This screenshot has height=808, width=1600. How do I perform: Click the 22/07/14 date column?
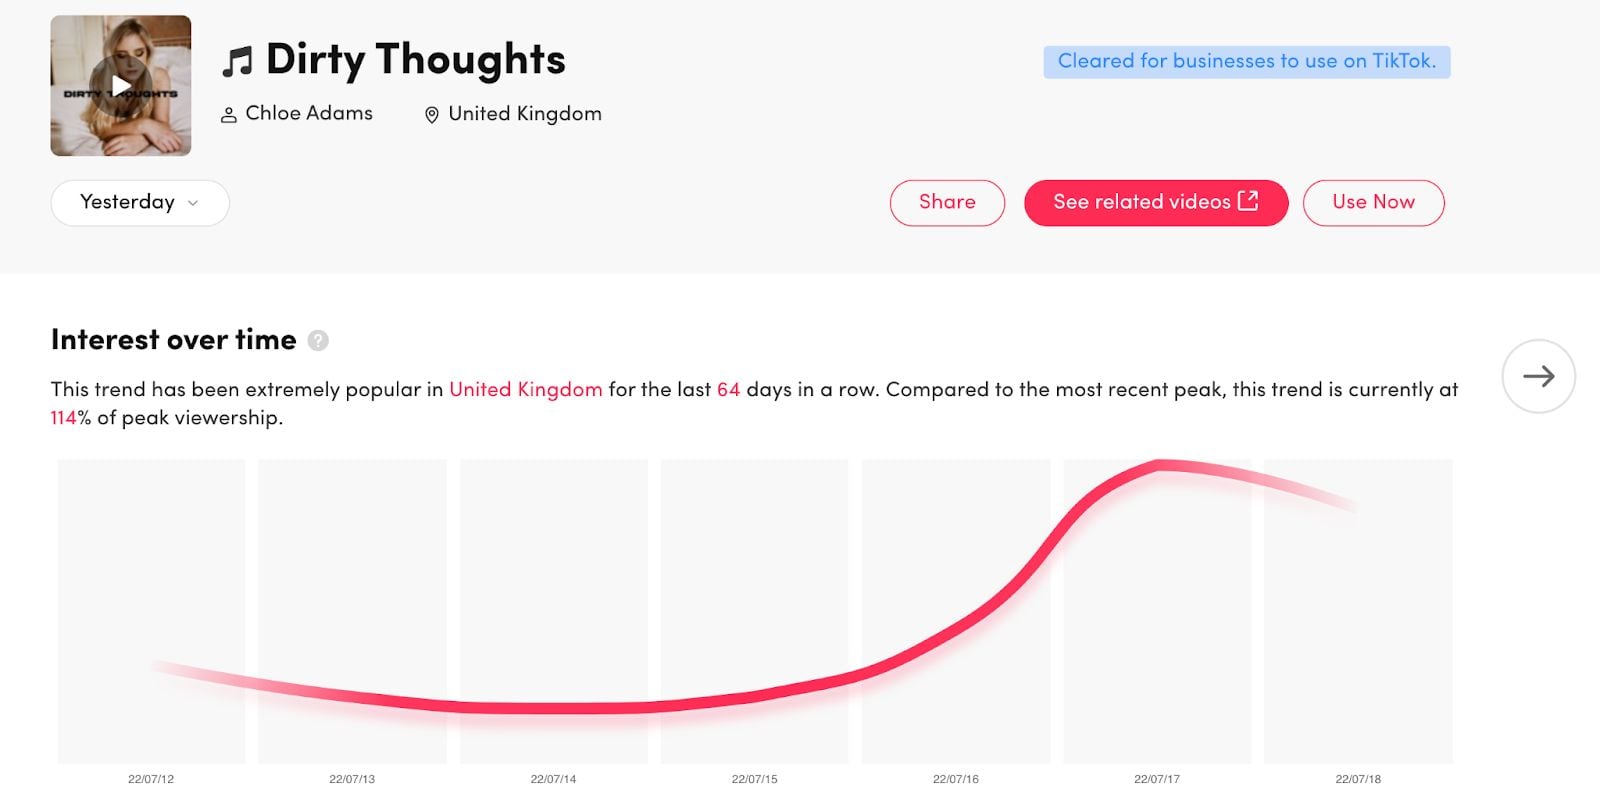click(x=554, y=611)
